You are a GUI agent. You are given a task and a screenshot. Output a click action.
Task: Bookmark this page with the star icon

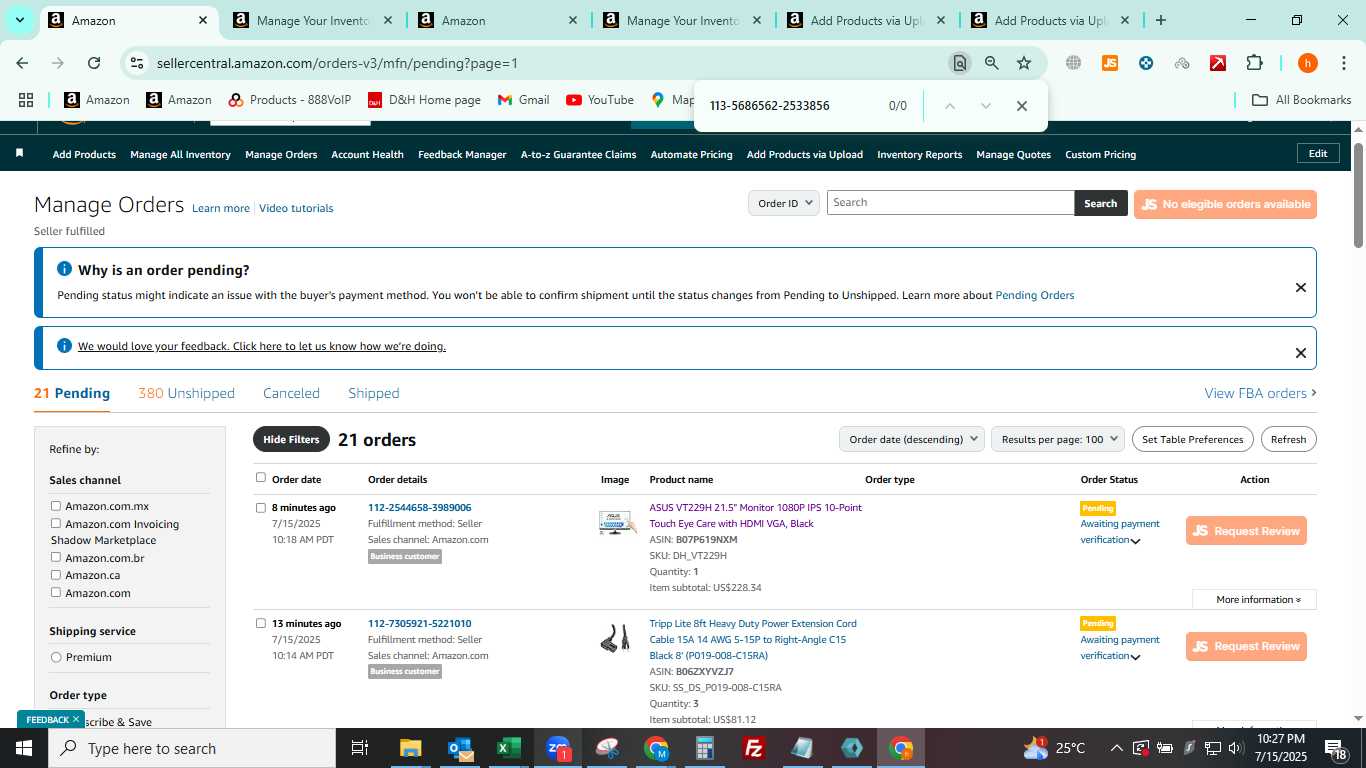(1024, 63)
